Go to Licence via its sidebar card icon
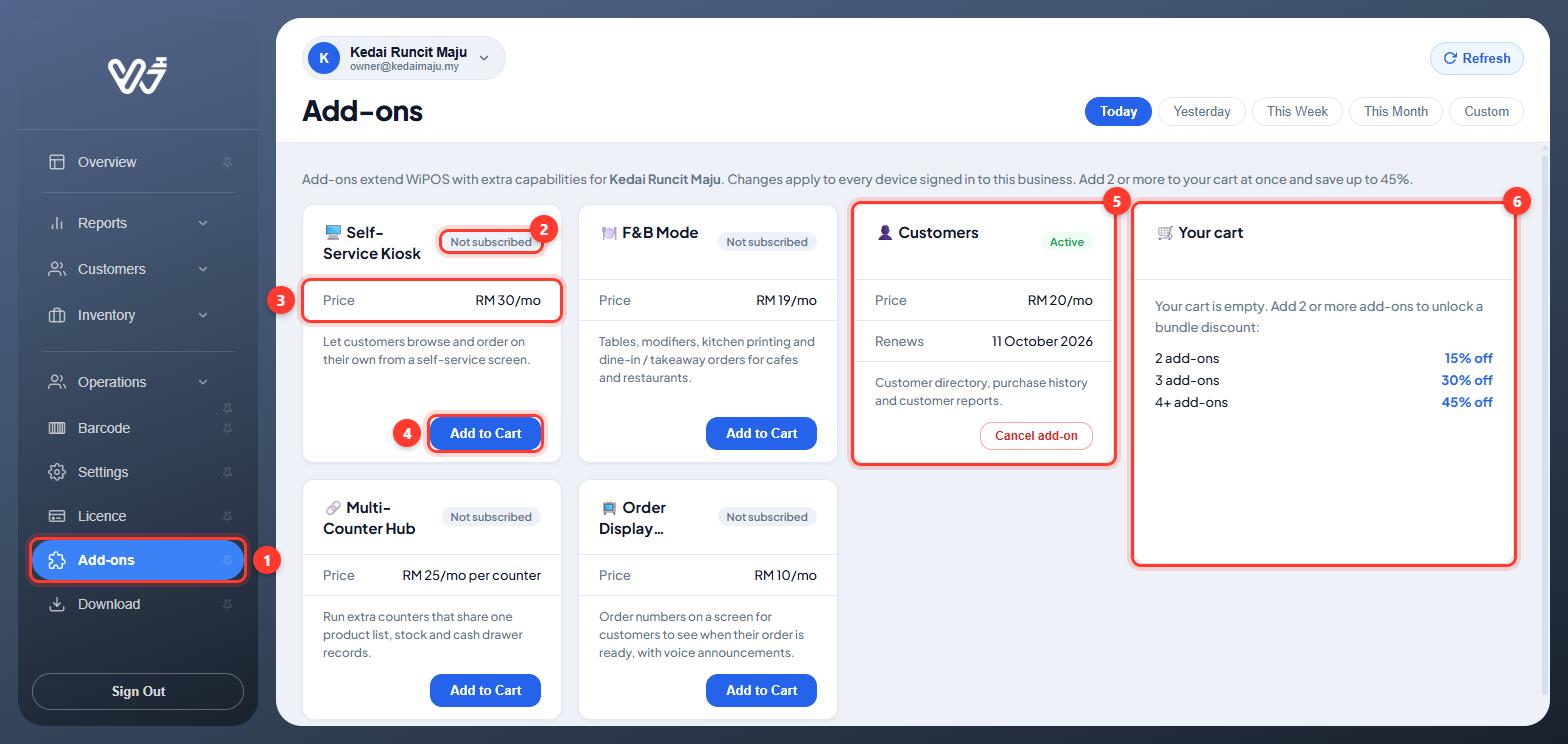This screenshot has height=744, width=1568. point(57,516)
